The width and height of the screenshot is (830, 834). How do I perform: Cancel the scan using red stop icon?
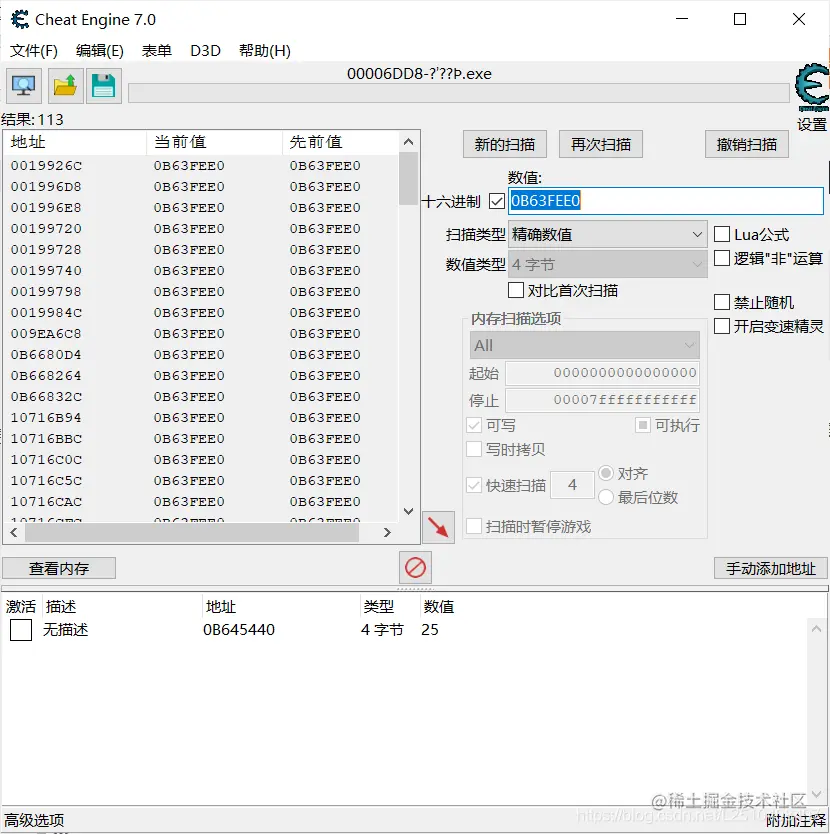[414, 566]
